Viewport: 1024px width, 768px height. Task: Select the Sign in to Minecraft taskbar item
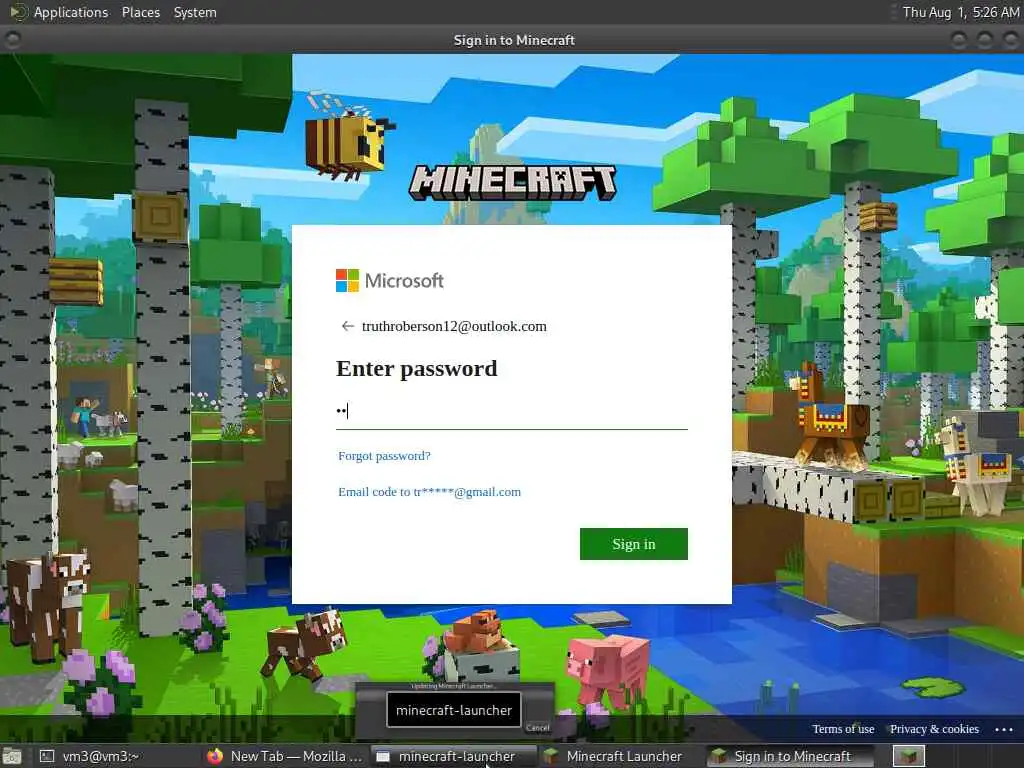[790, 756]
